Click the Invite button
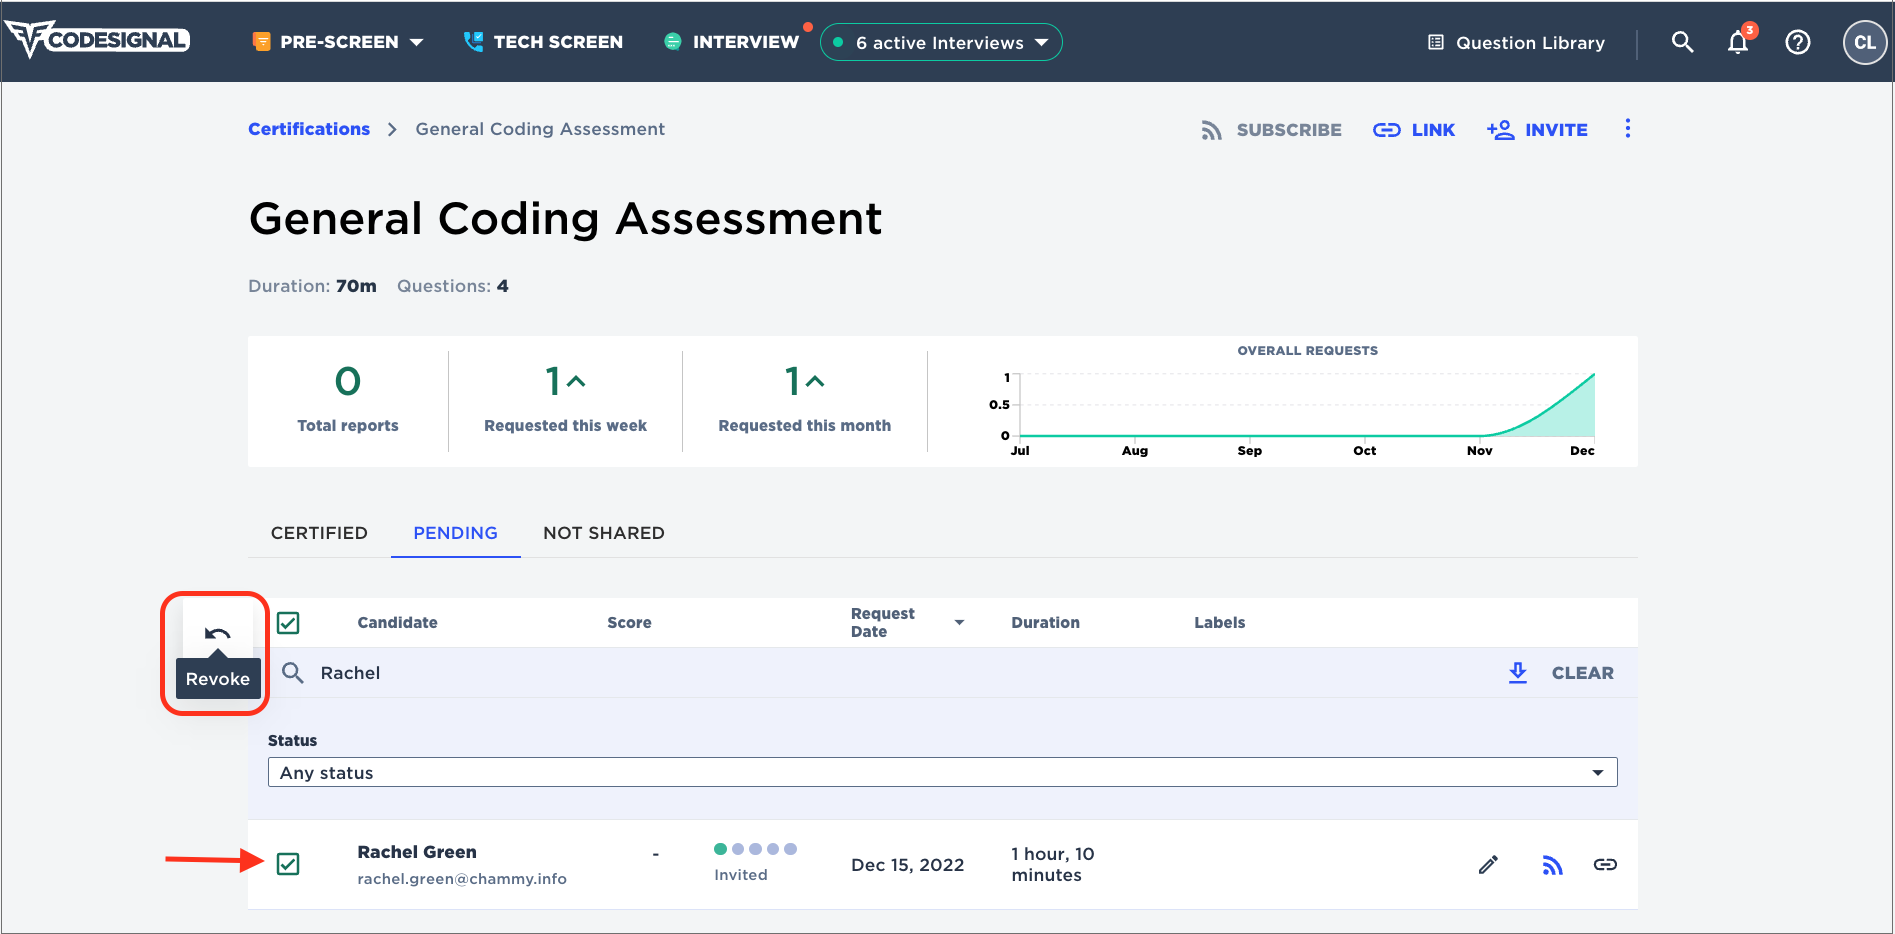The image size is (1895, 934). pos(1537,130)
